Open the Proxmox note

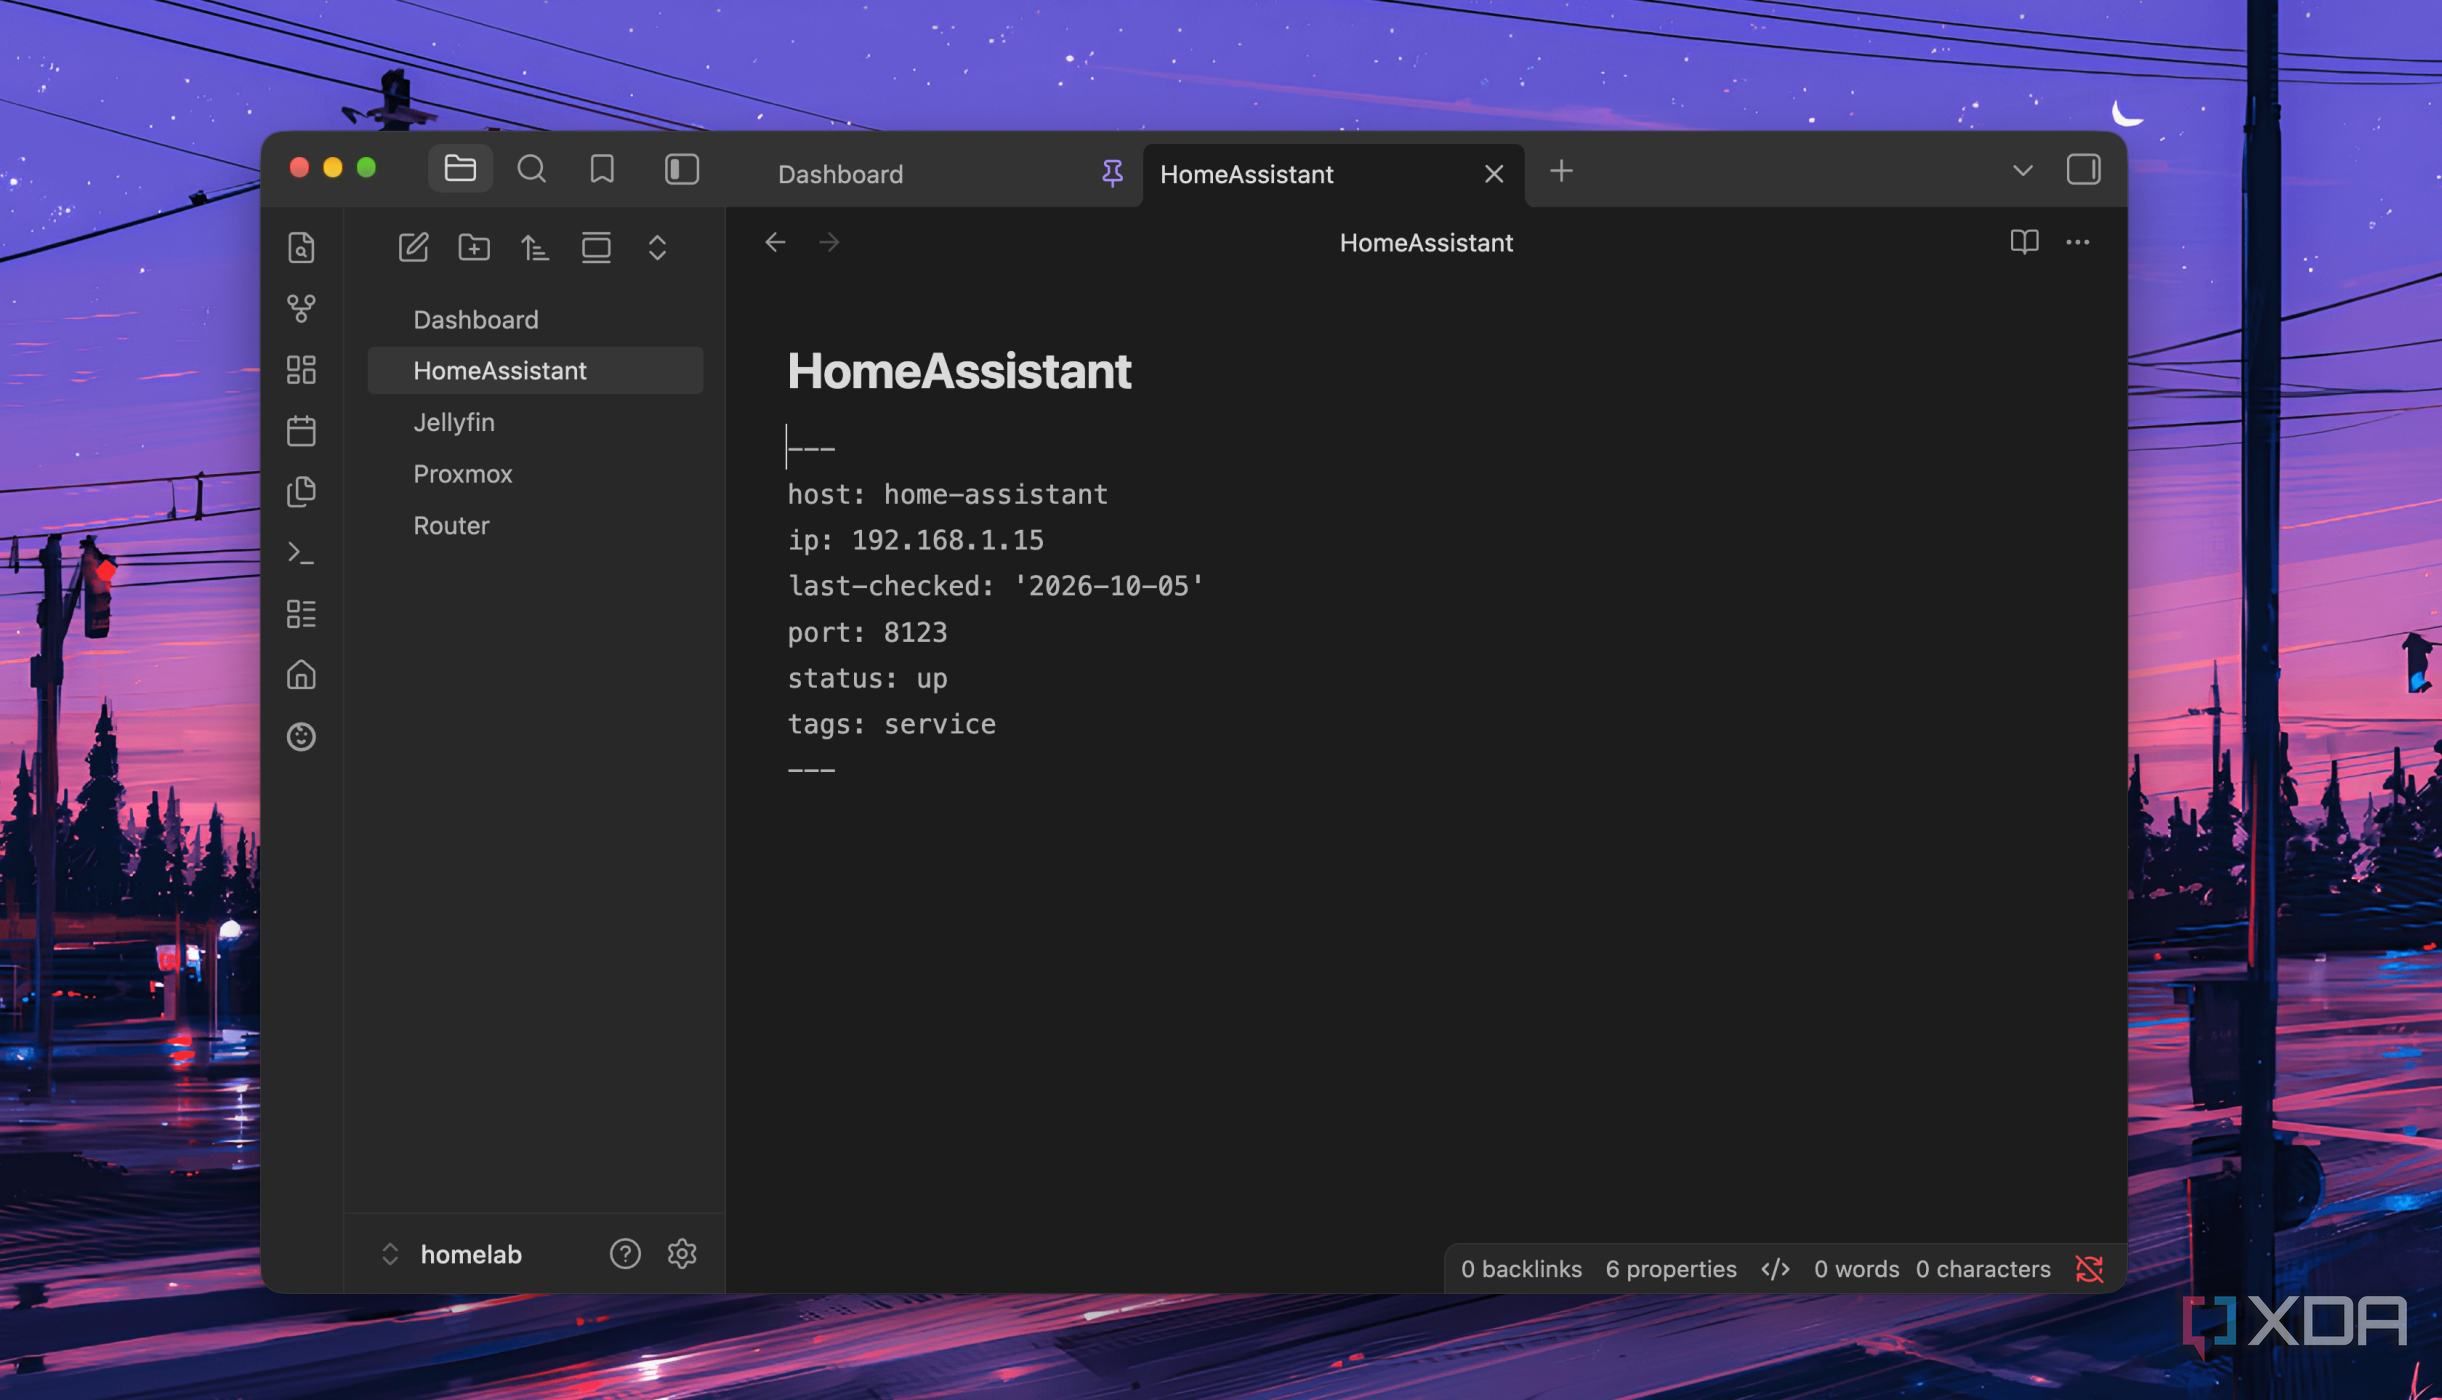pos(535,473)
